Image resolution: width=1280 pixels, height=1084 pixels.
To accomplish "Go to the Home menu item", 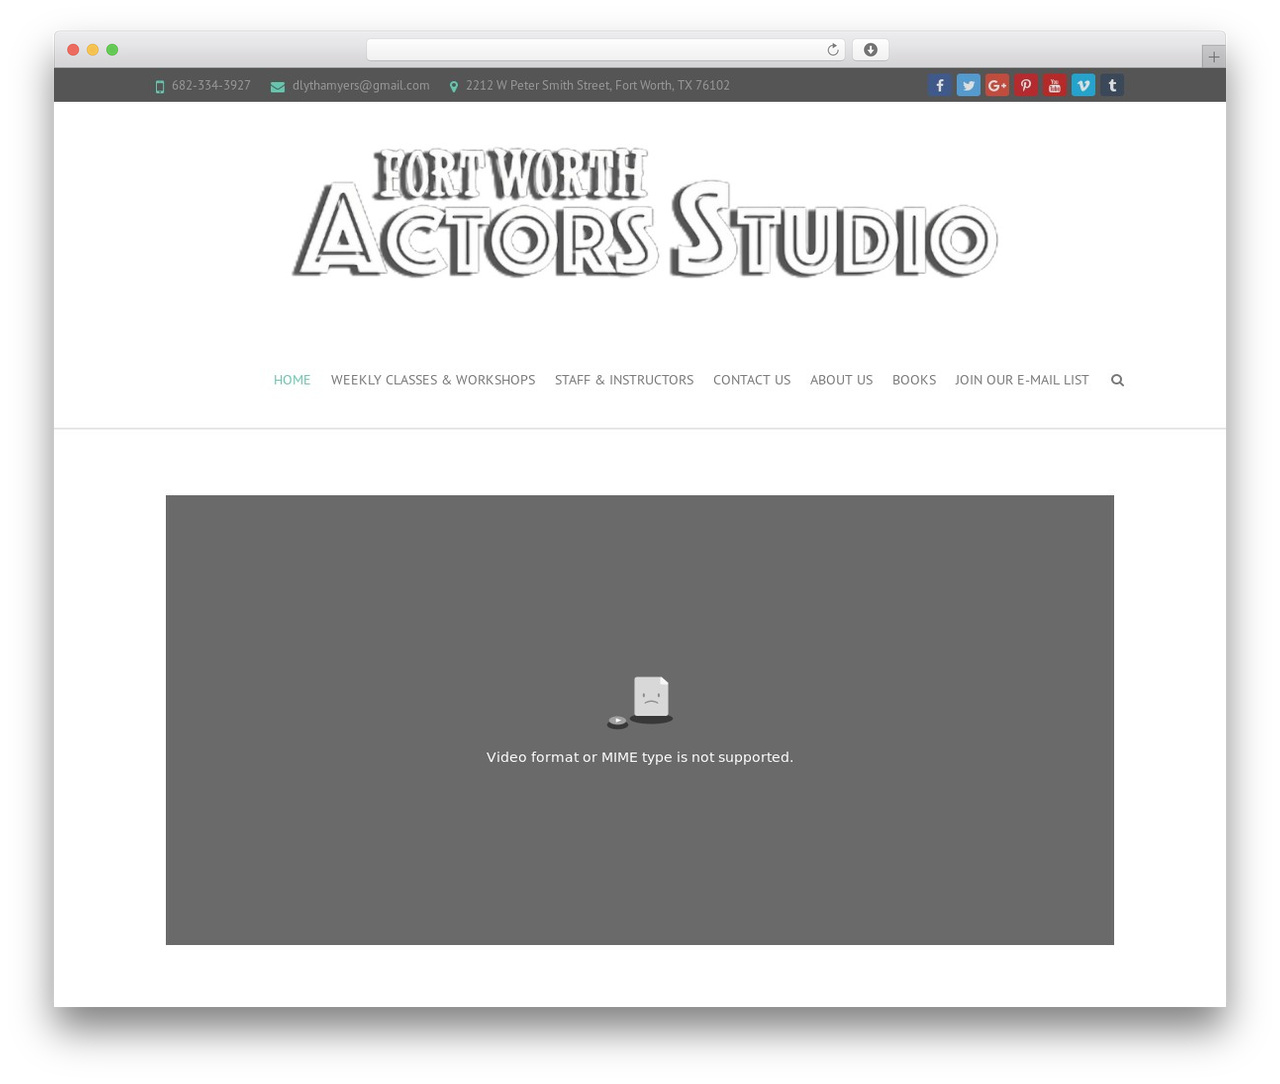I will pos(292,380).
